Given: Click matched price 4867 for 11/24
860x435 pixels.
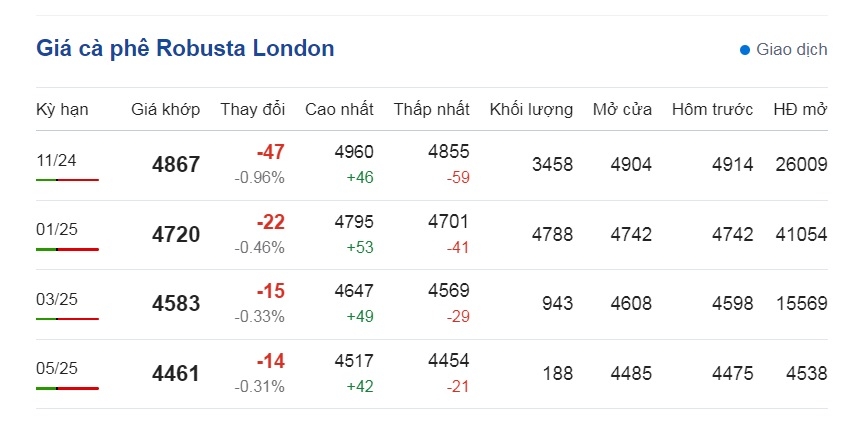Looking at the screenshot, I should point(176,165).
